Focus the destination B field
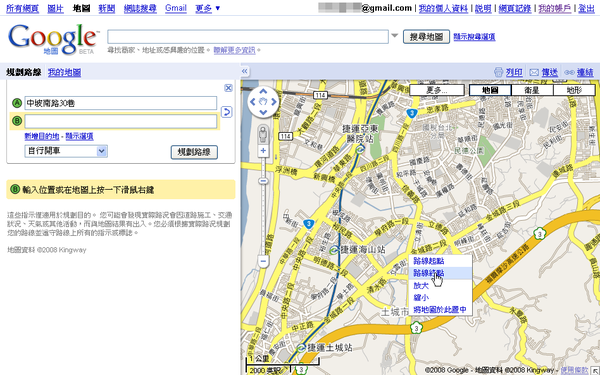The image size is (600, 375). click(x=121, y=121)
